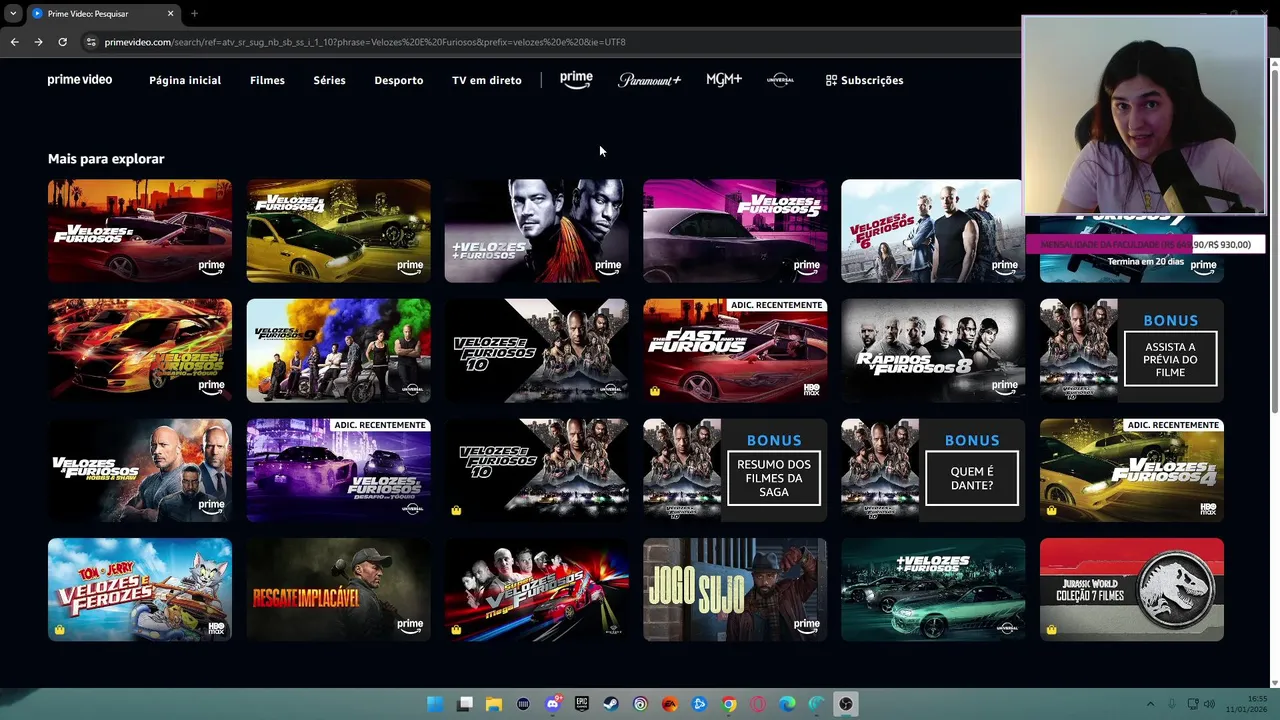Open Rápidos e Furiosos 8 thumbnail
The width and height of the screenshot is (1280, 720).
coord(933,351)
